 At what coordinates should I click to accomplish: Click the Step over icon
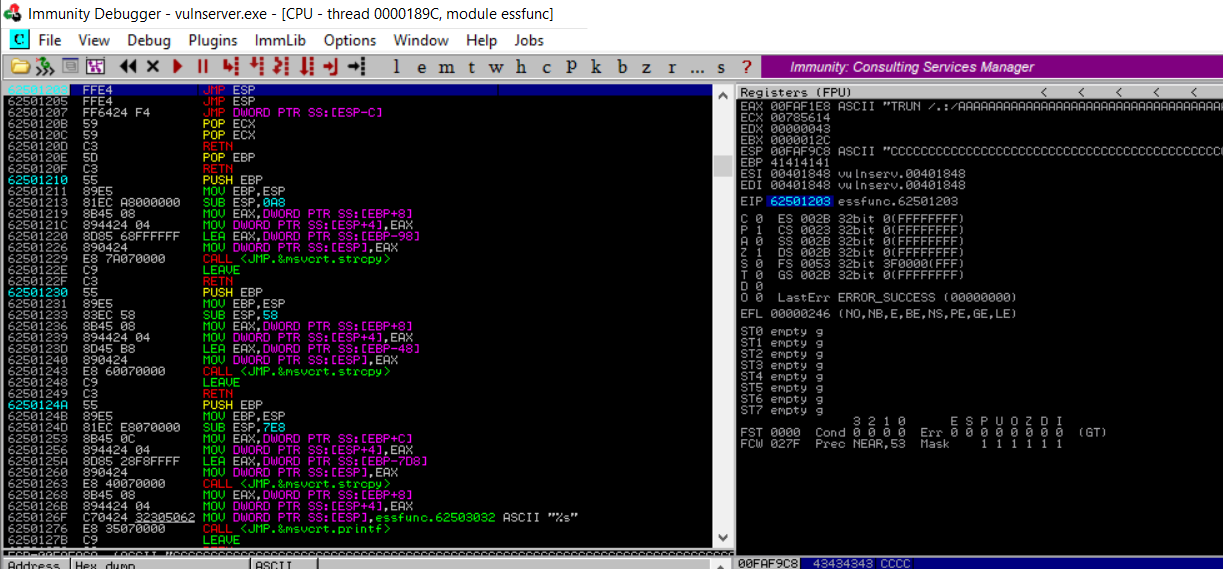coord(256,67)
